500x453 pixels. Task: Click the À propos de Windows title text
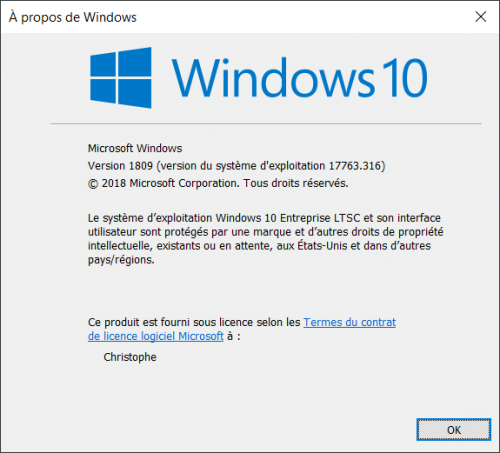[x=73, y=17]
